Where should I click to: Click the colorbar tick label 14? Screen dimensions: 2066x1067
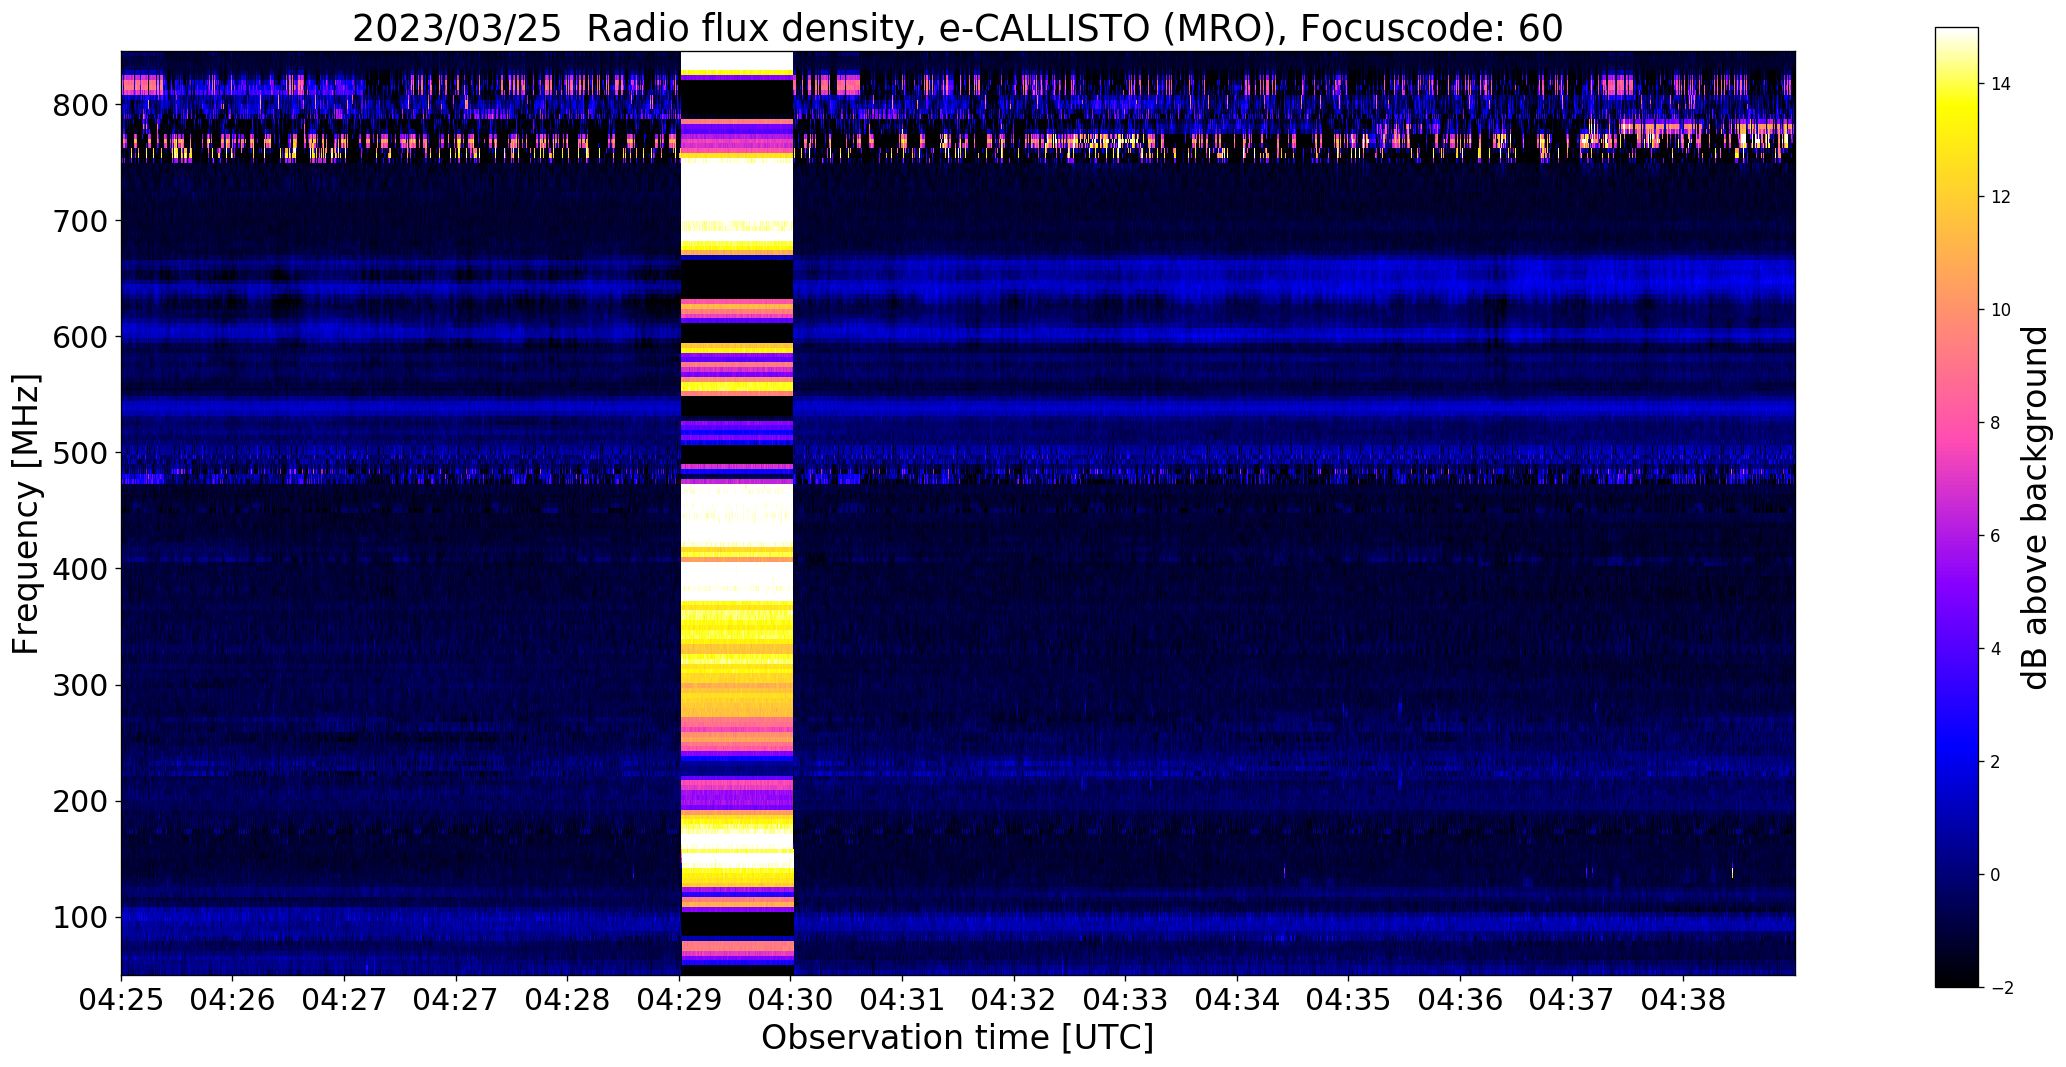coord(2001,84)
